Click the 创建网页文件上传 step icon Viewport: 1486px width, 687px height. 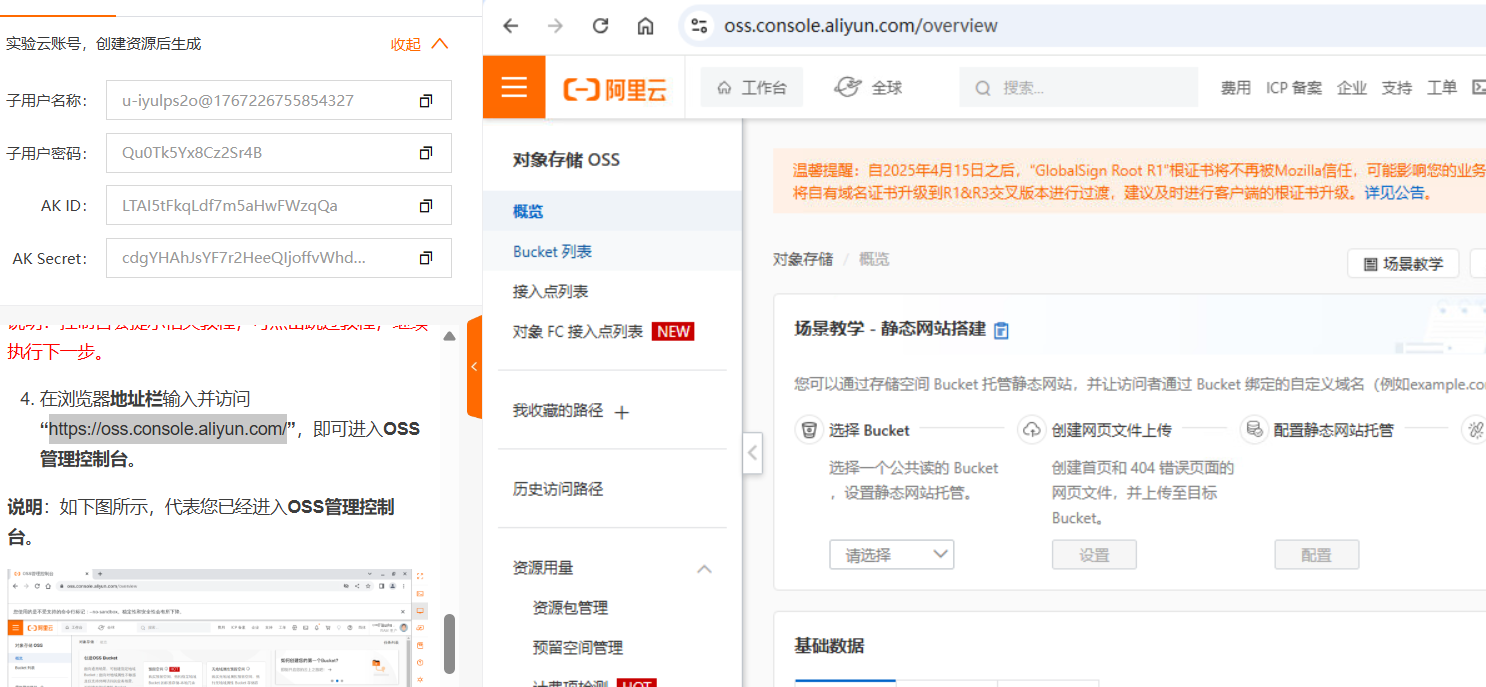coord(1031,430)
